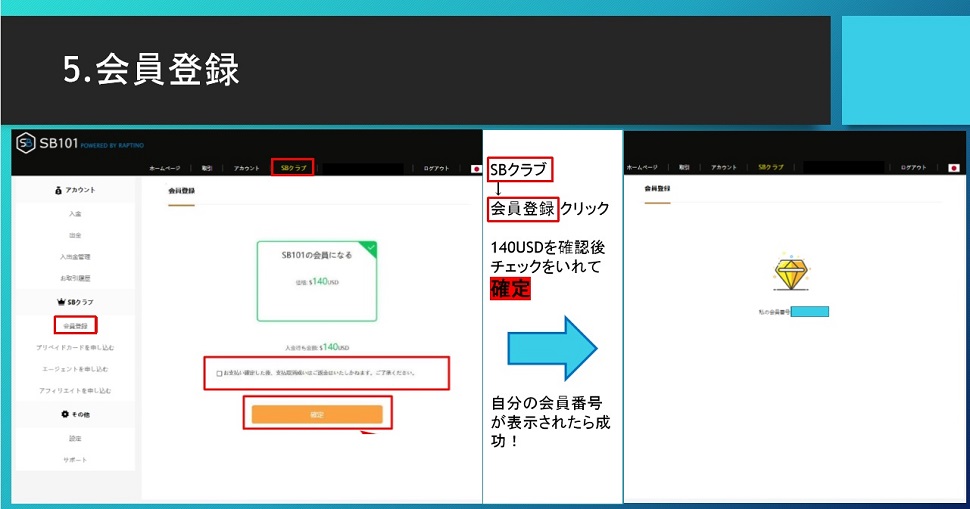Open アカウント on the diamond success page

click(723, 168)
